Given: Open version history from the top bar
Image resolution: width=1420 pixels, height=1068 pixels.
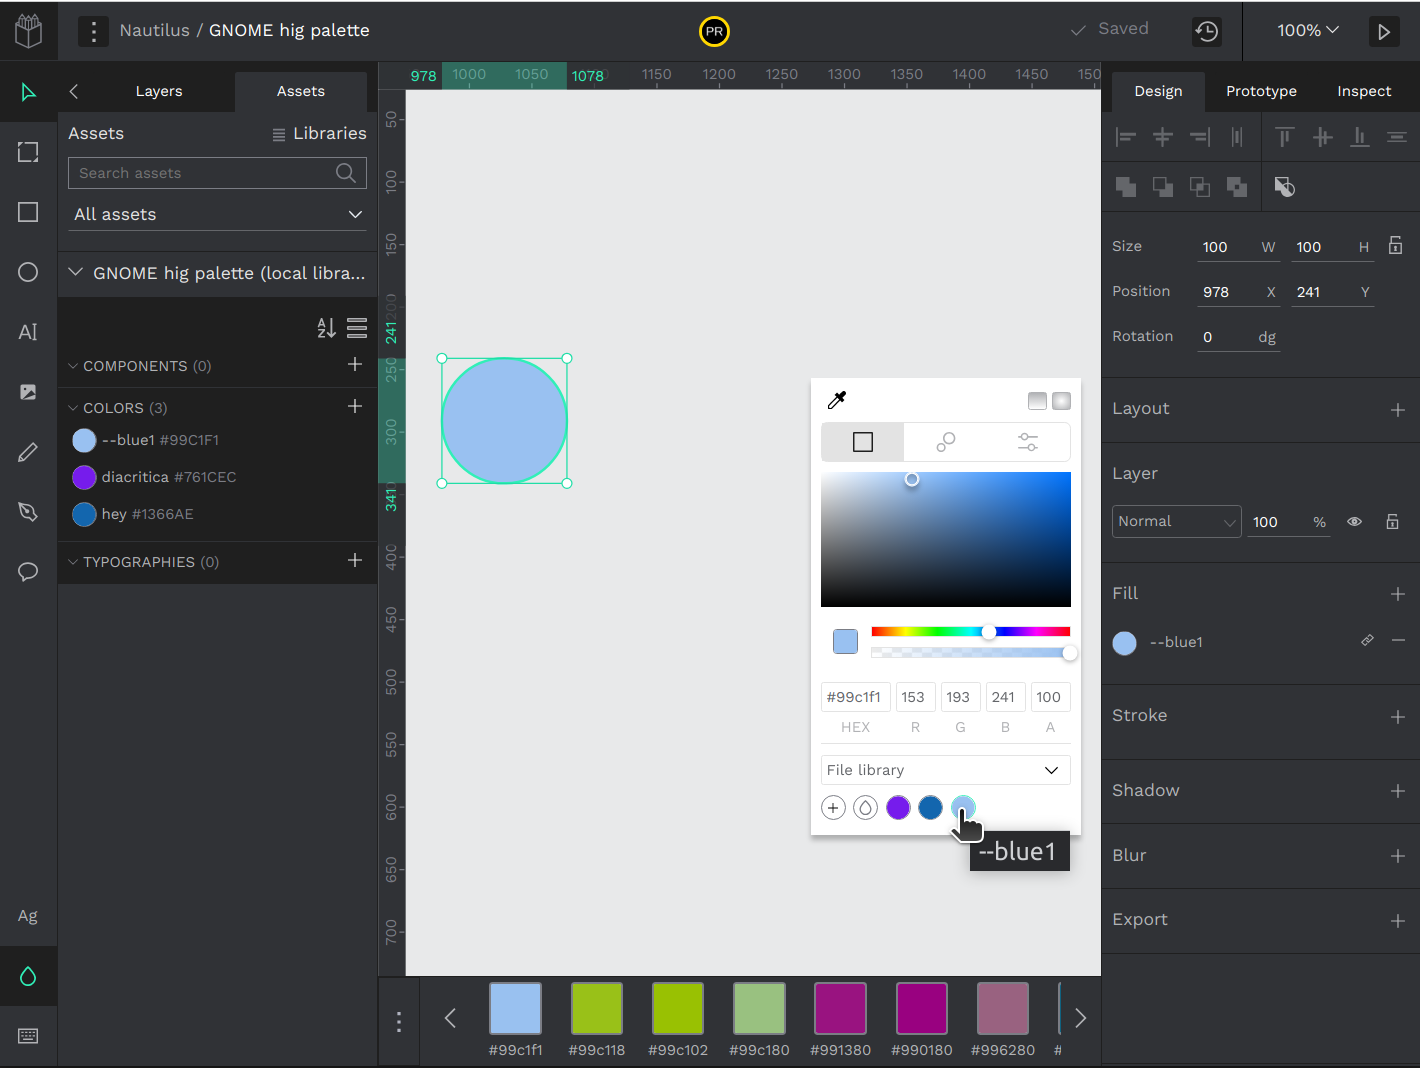Looking at the screenshot, I should coord(1206,31).
